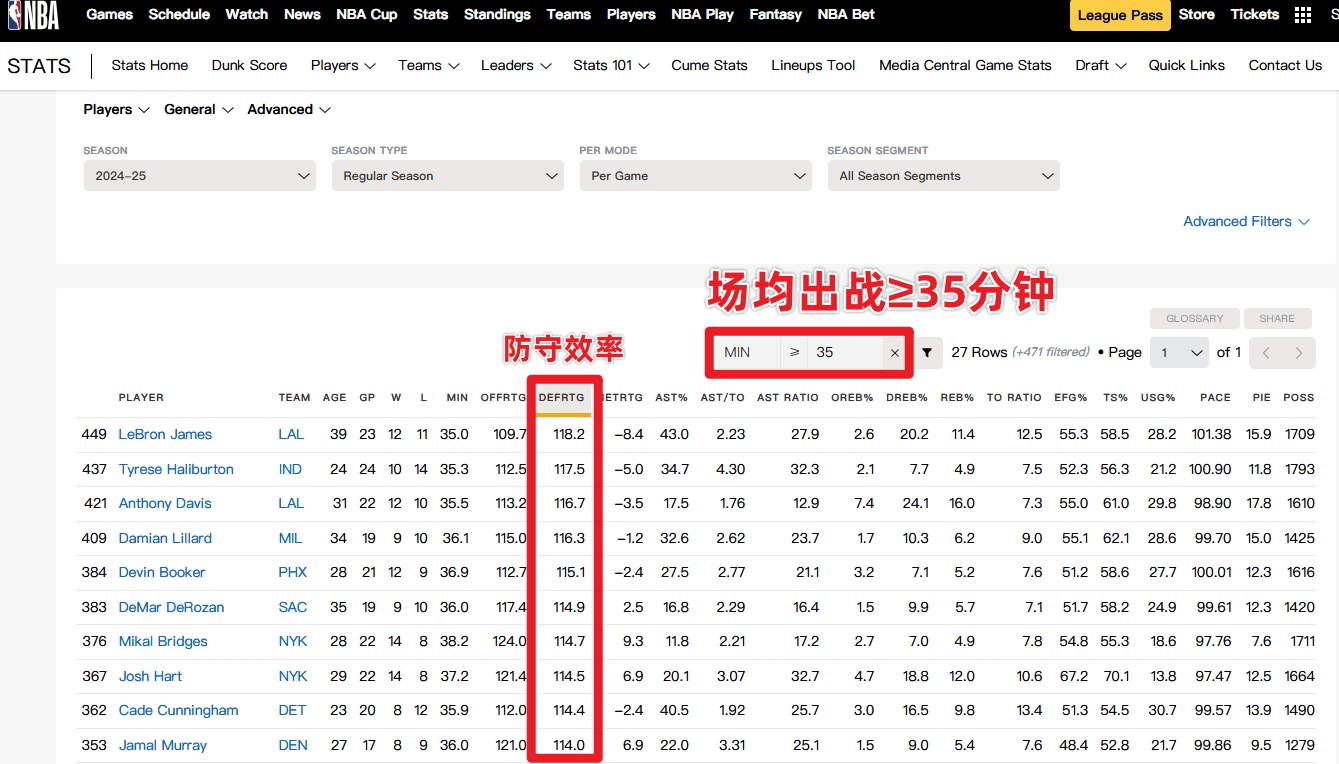Click the NBA logo in header

point(33,15)
